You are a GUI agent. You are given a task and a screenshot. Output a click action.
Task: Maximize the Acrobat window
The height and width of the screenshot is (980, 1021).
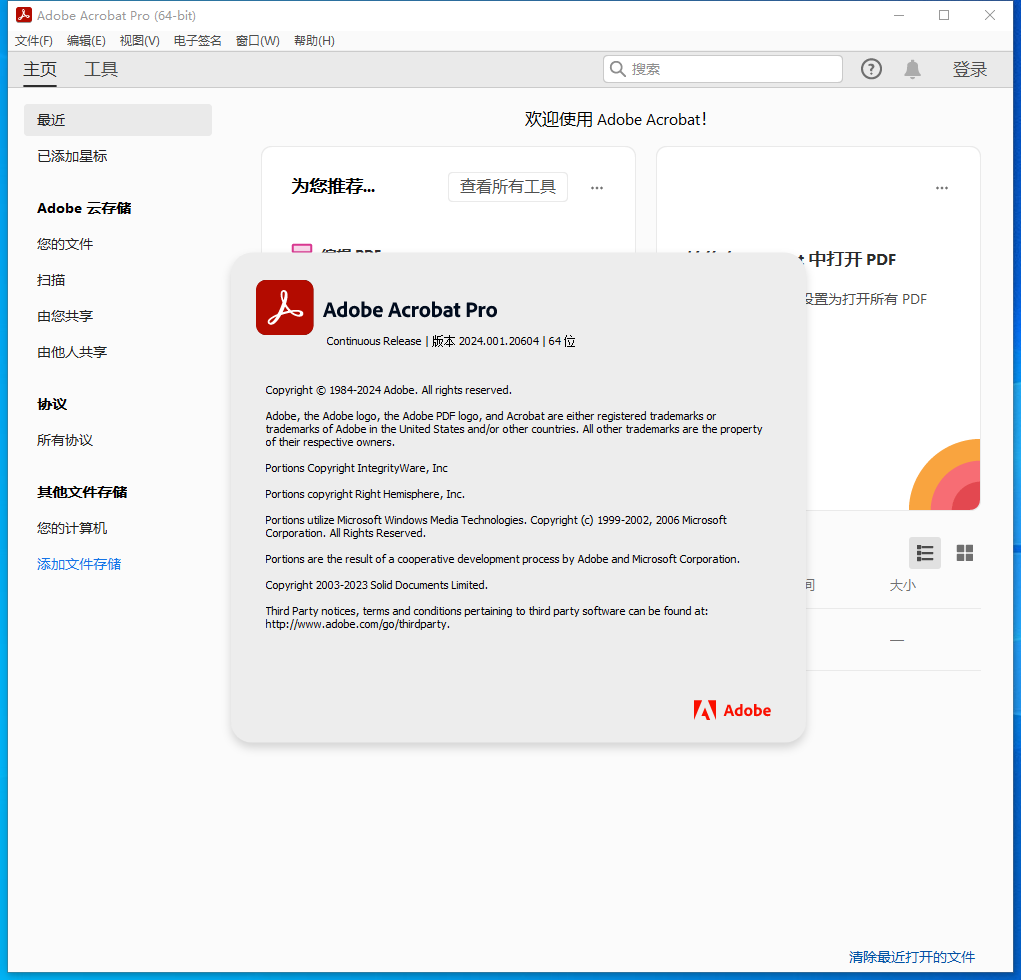(x=944, y=15)
